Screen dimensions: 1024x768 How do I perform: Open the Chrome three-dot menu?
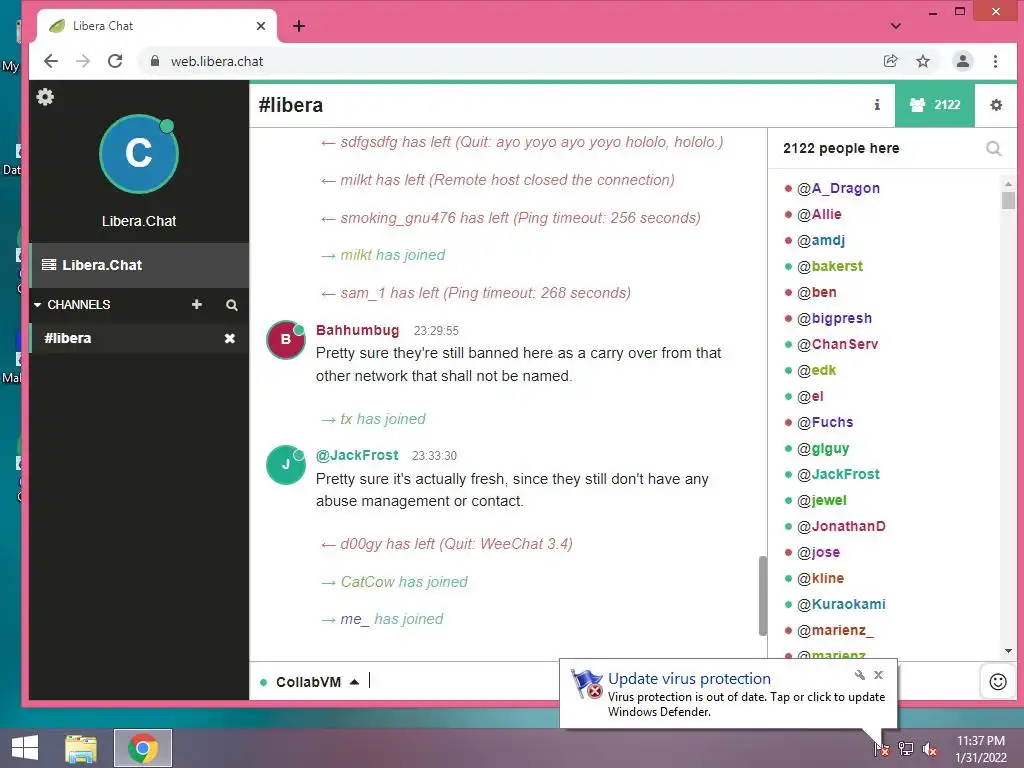(x=995, y=61)
